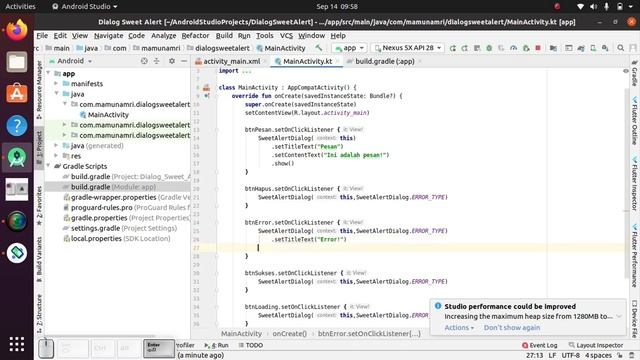Open Firefox from the Ubuntu dock
The width and height of the screenshot is (640, 360).
[17, 30]
